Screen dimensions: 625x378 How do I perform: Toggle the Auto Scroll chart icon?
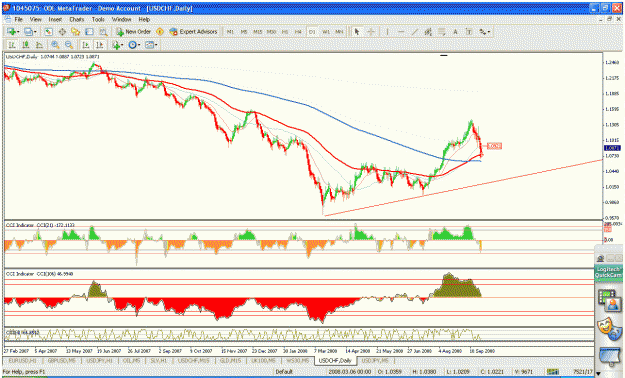pos(86,45)
